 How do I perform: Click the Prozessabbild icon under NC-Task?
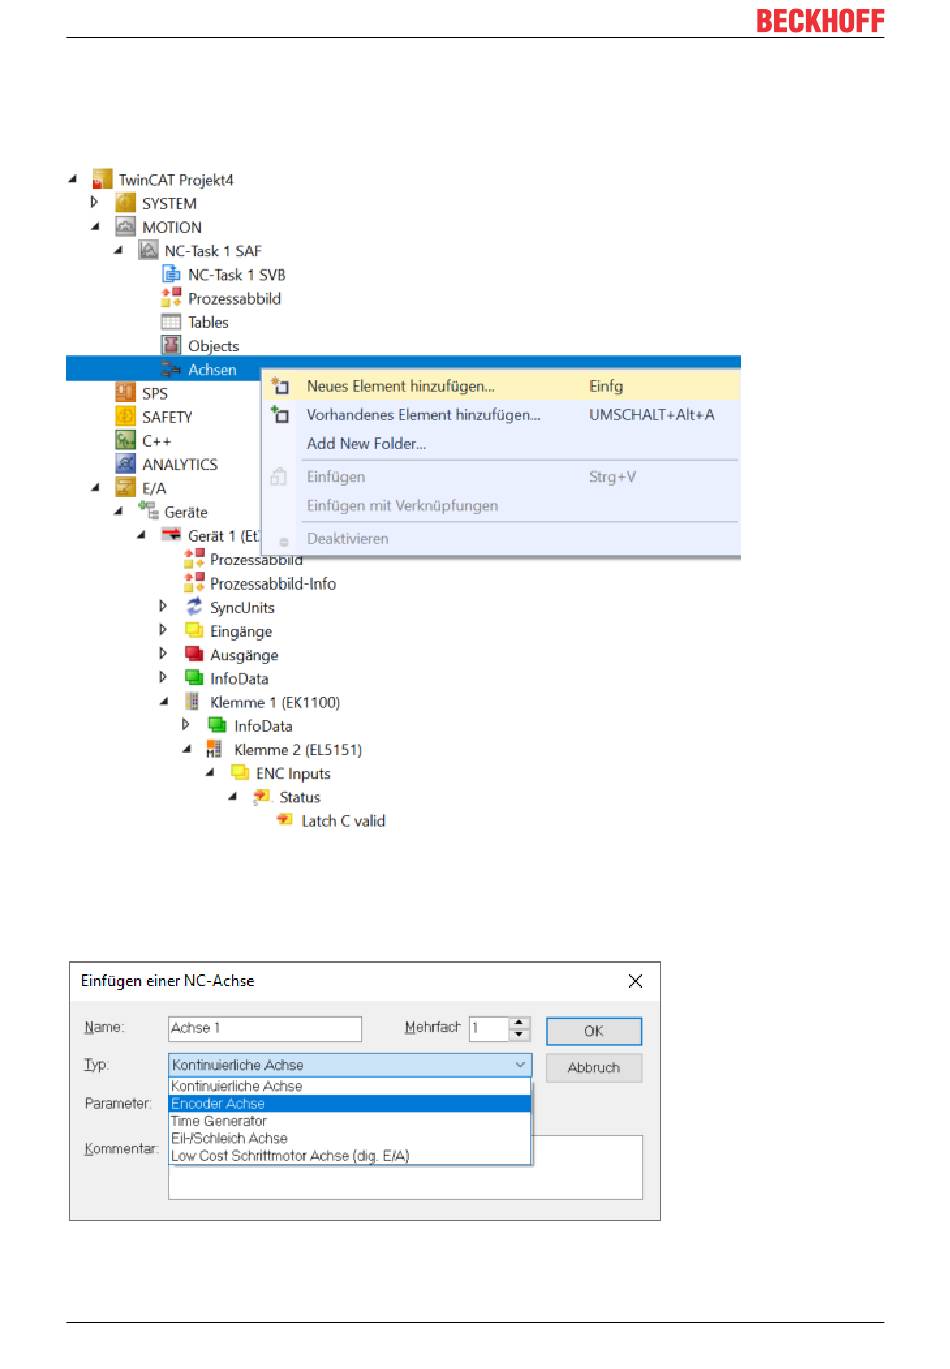pos(171,298)
